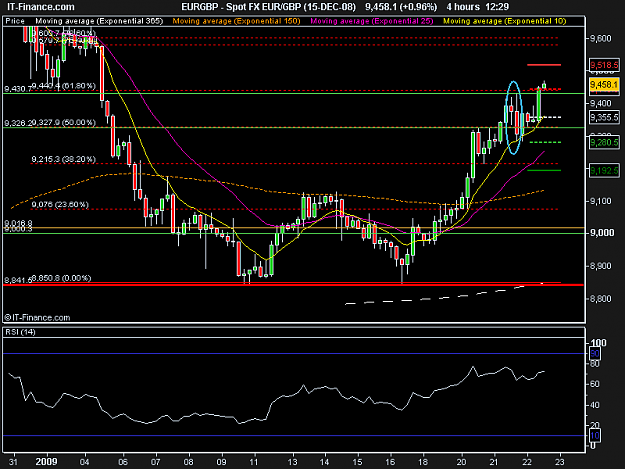Click the 18 label on date axis

tap(423, 462)
